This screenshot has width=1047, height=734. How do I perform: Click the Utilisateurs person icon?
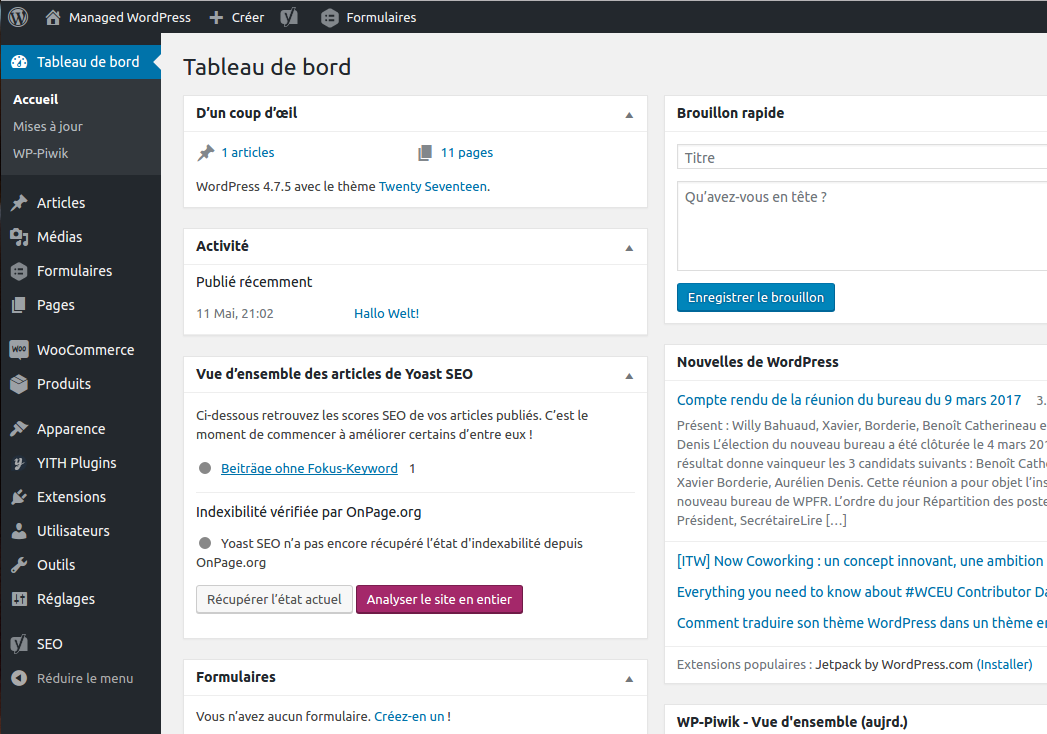[x=19, y=531]
